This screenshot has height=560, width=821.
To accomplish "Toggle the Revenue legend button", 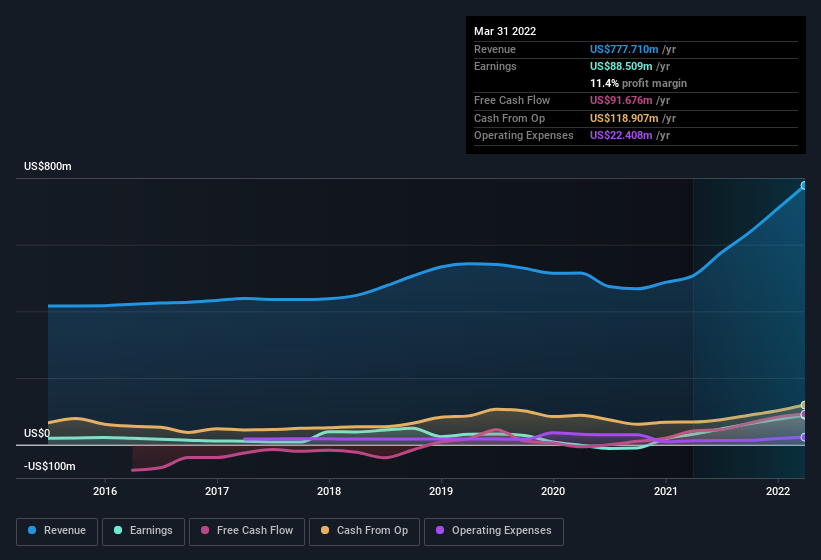I will (x=57, y=531).
